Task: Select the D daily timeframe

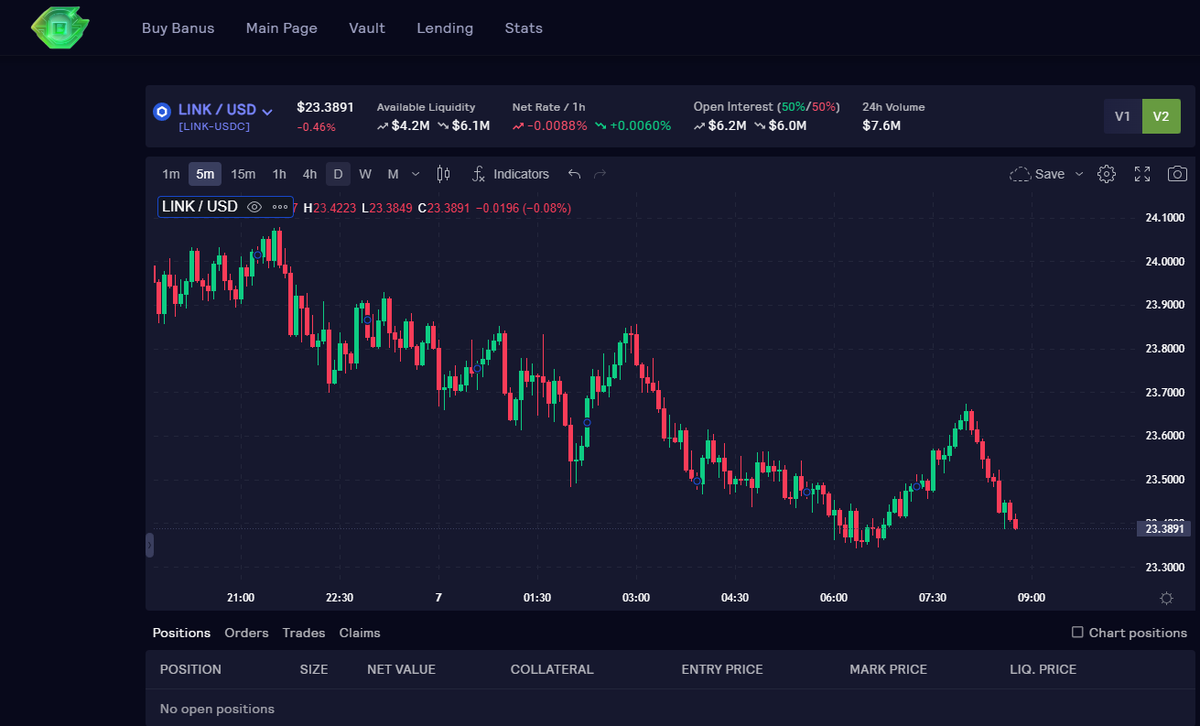Action: (x=338, y=174)
